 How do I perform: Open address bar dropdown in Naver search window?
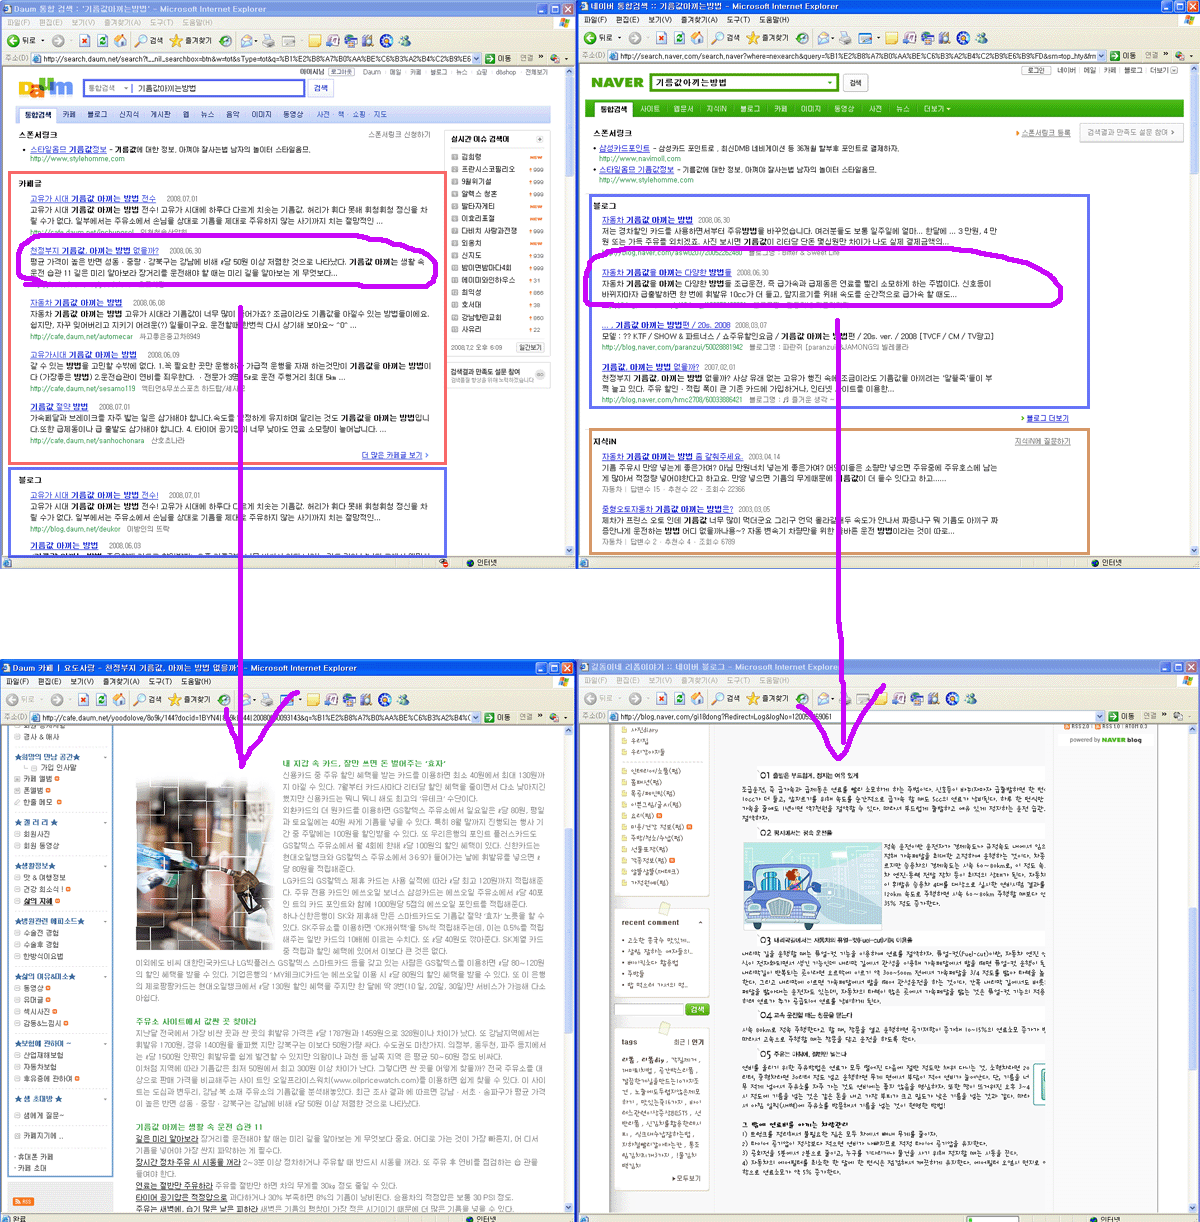coord(1102,55)
